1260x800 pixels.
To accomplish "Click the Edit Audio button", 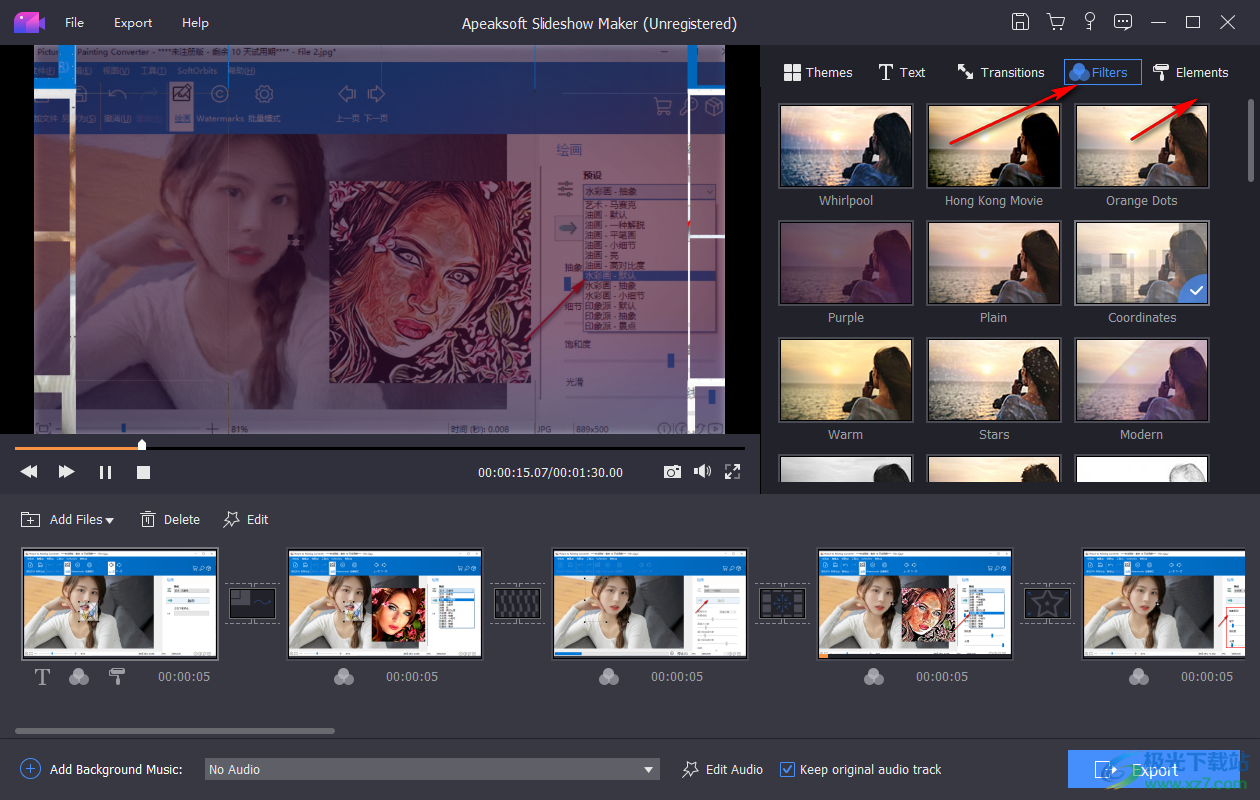I will pos(722,769).
